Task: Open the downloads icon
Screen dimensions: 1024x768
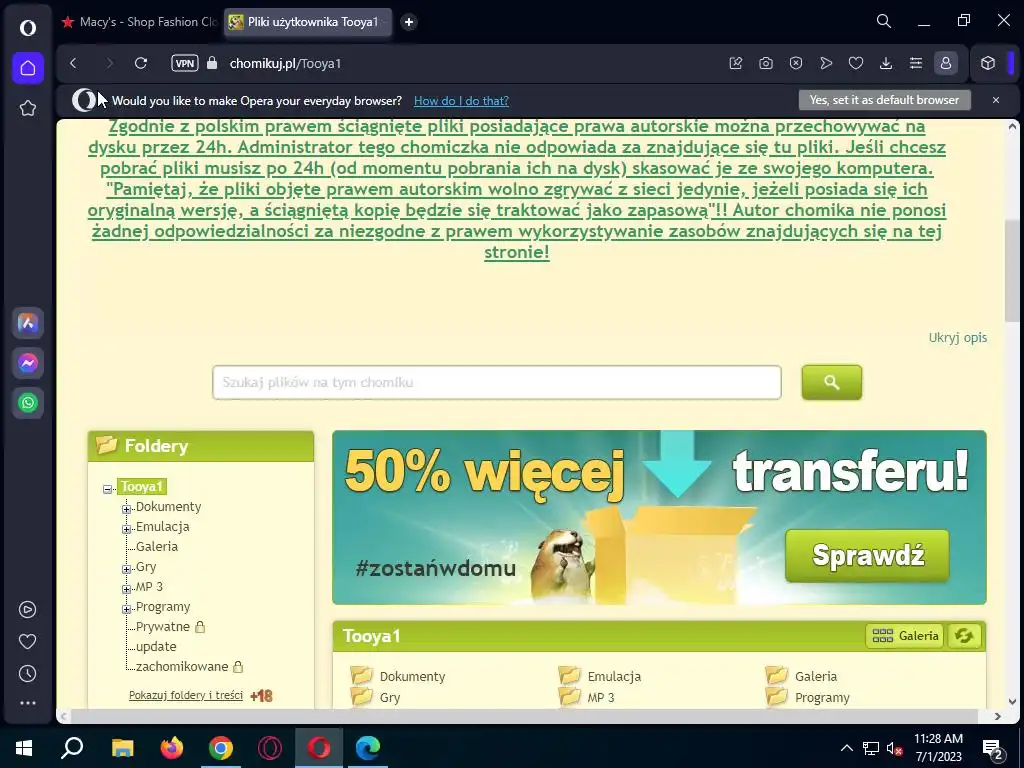Action: (x=886, y=63)
